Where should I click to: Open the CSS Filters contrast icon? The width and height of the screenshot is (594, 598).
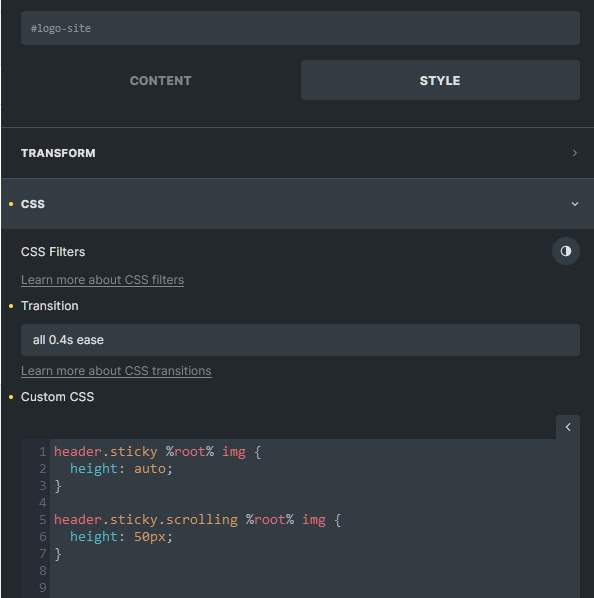pos(566,251)
